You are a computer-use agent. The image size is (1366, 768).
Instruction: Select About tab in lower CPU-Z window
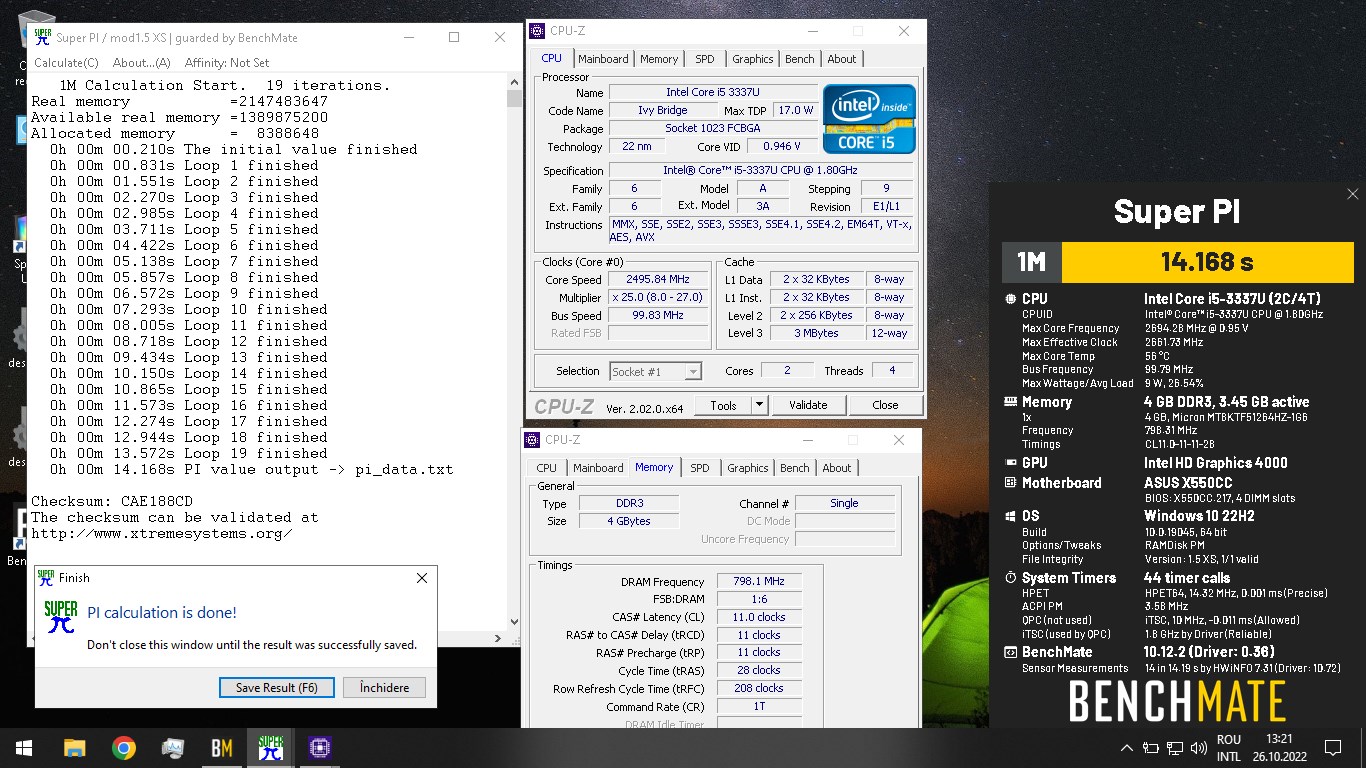(837, 468)
